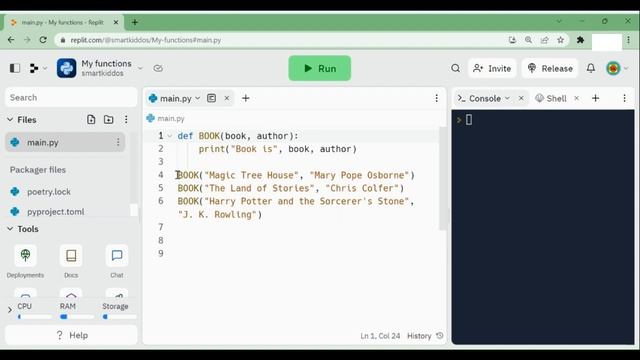
Task: Click the editor tab layout icon
Action: point(211,98)
